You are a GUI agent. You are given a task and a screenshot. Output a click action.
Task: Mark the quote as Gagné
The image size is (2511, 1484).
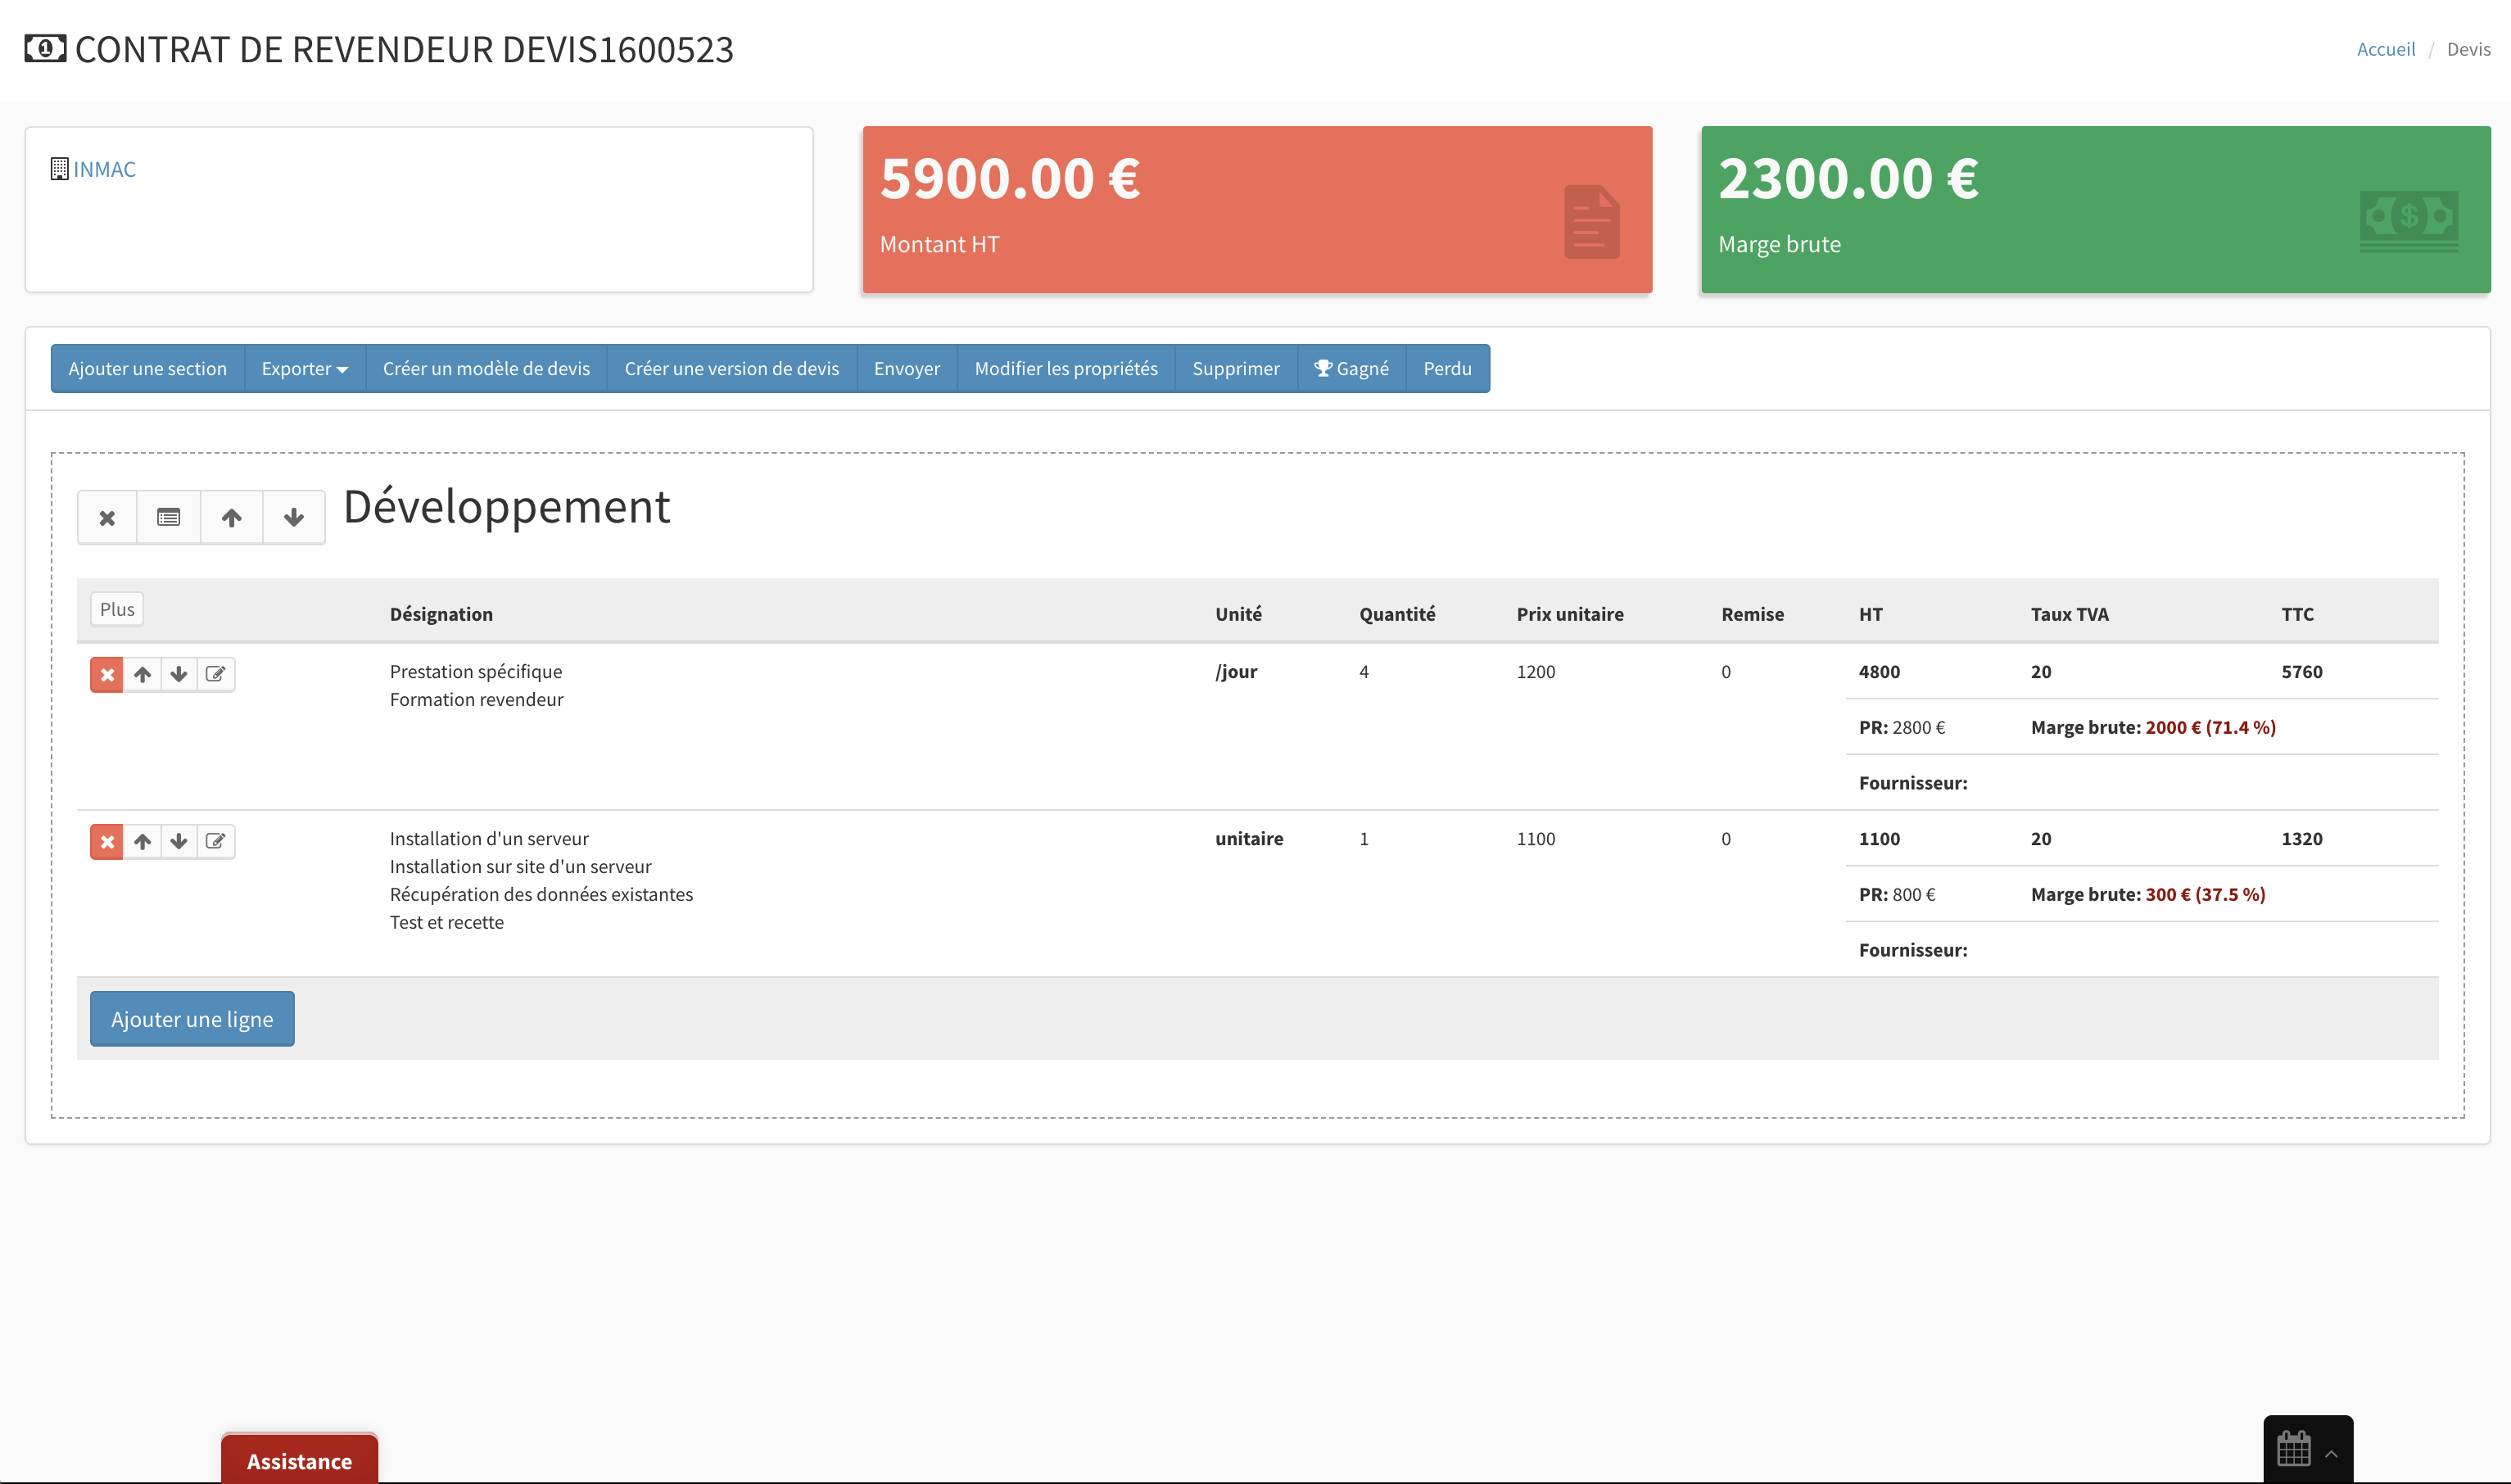point(1351,368)
